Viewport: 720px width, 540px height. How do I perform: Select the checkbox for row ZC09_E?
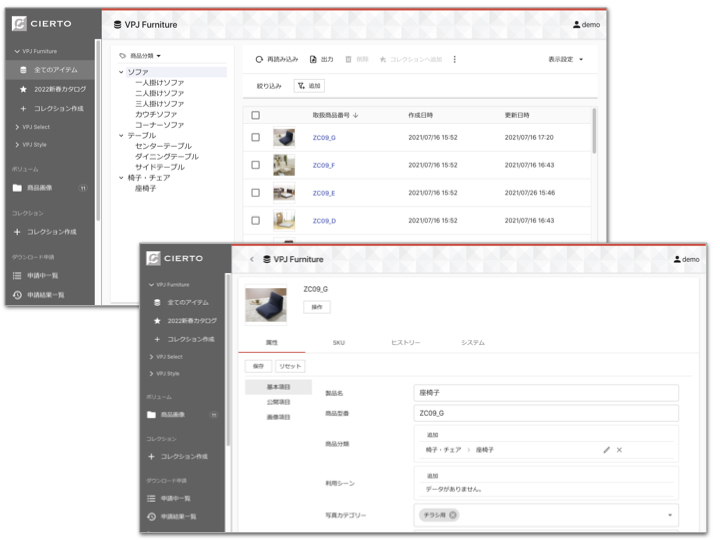point(256,193)
